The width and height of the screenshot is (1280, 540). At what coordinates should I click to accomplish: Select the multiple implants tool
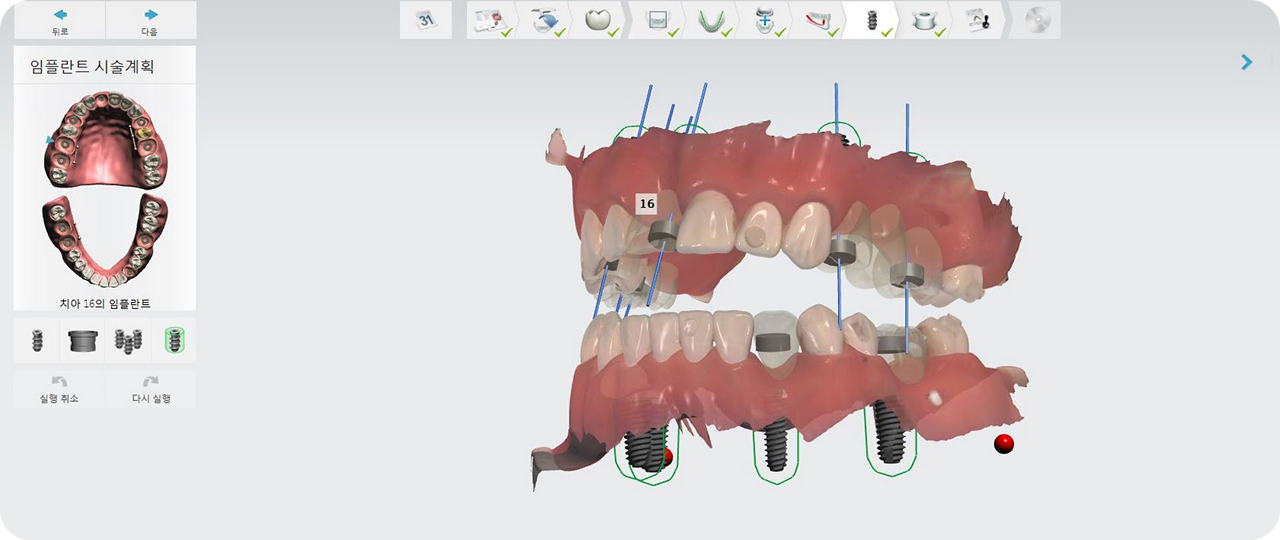tap(128, 341)
